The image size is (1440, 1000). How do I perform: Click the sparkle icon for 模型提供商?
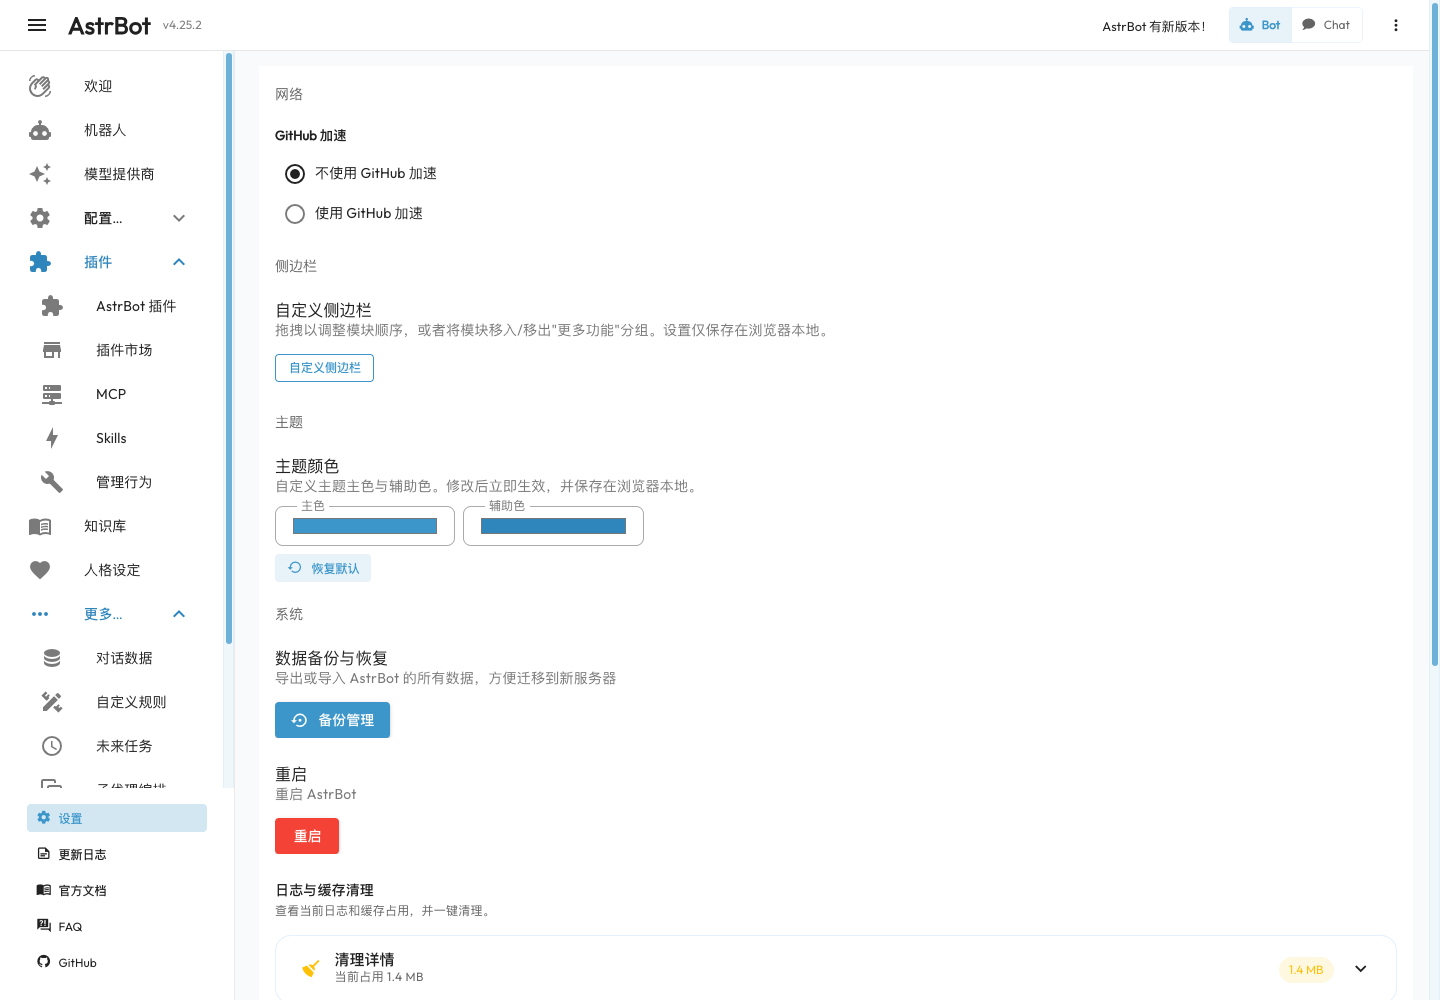pyautogui.click(x=40, y=174)
